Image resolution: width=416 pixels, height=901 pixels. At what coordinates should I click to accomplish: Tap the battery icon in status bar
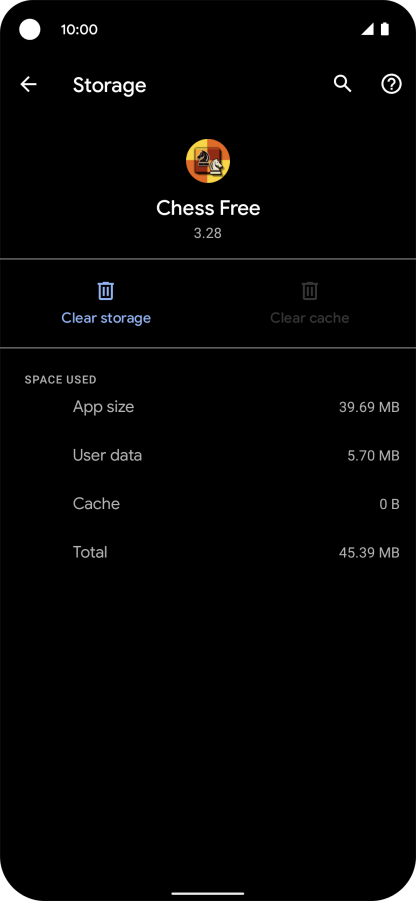(384, 29)
